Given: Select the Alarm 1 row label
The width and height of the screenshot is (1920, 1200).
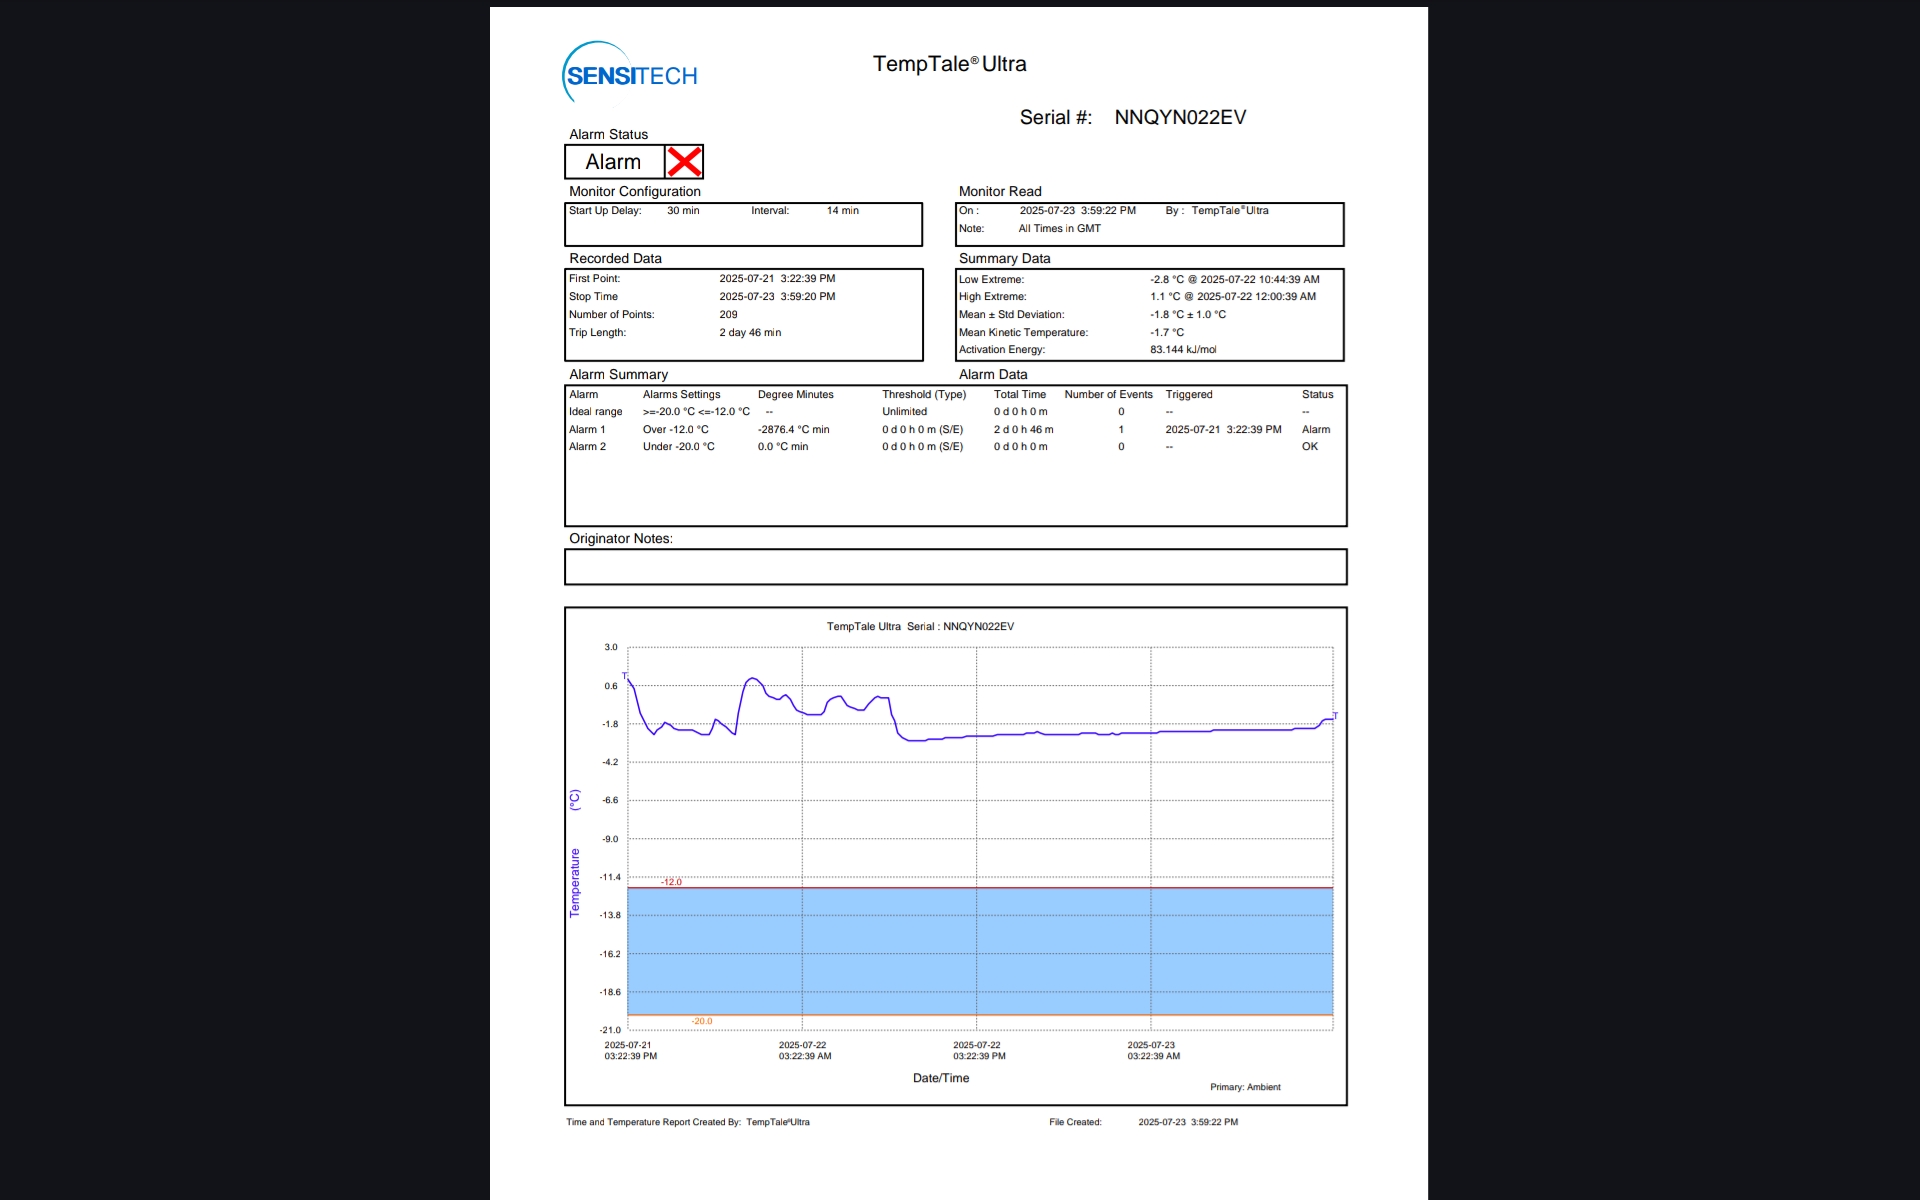Looking at the screenshot, I should tap(587, 430).
